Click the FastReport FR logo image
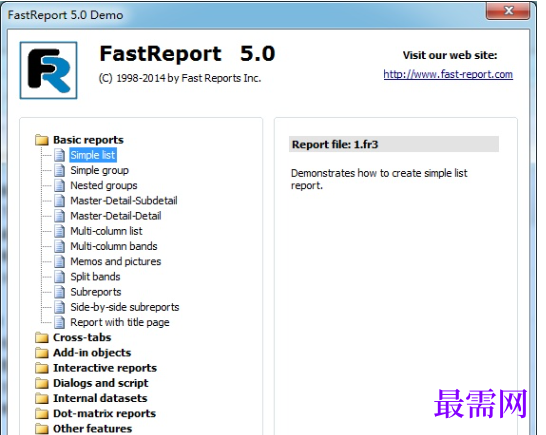Viewport: 546px width, 435px height. pos(48,70)
